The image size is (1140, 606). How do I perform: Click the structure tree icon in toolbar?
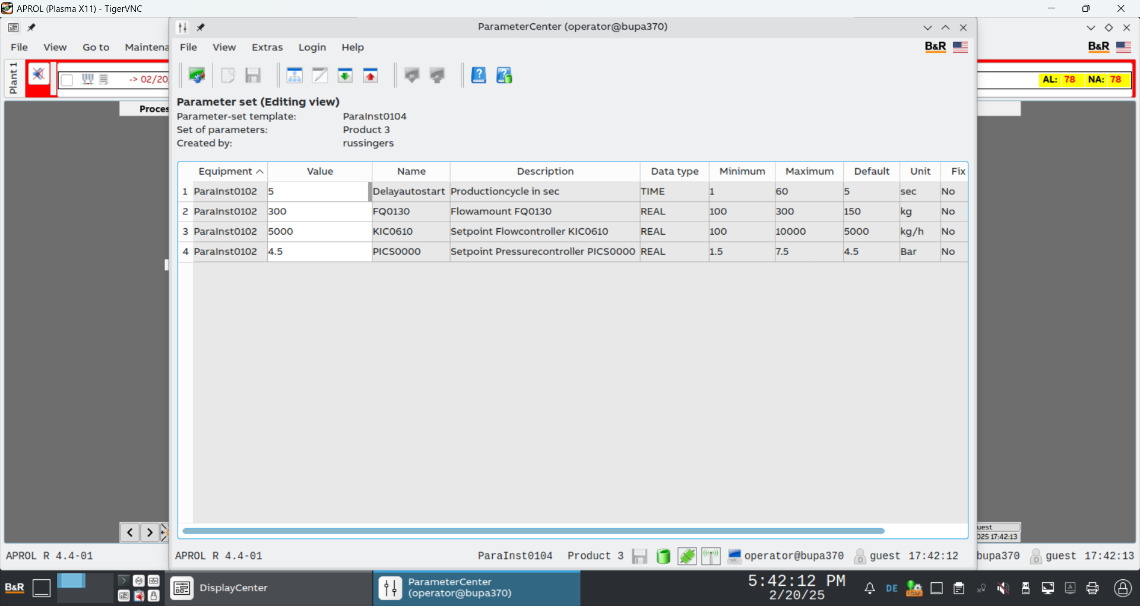coord(295,75)
